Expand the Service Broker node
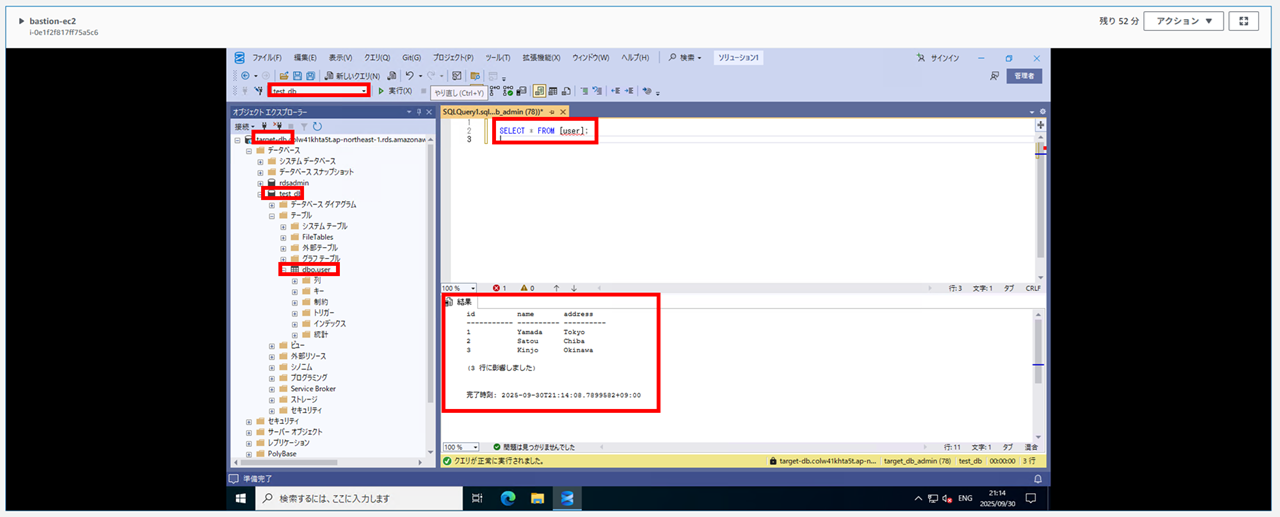The image size is (1280, 517). coord(271,388)
